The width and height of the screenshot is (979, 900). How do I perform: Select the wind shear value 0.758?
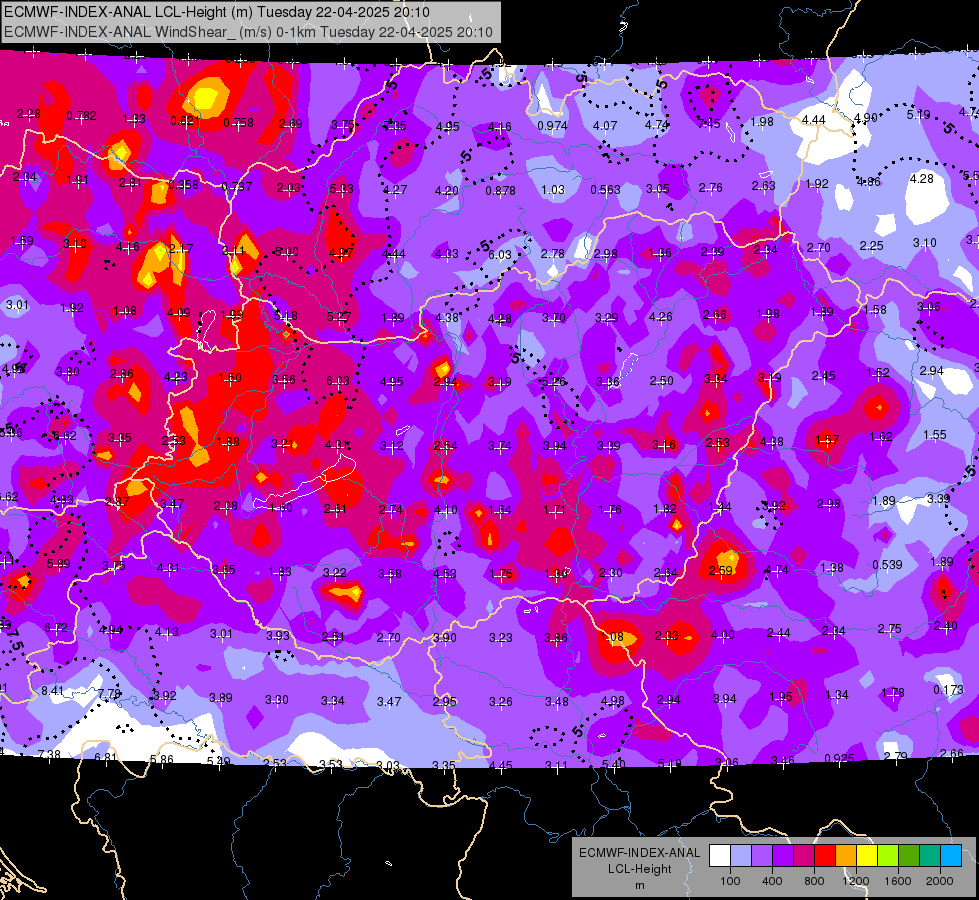[x=239, y=122]
